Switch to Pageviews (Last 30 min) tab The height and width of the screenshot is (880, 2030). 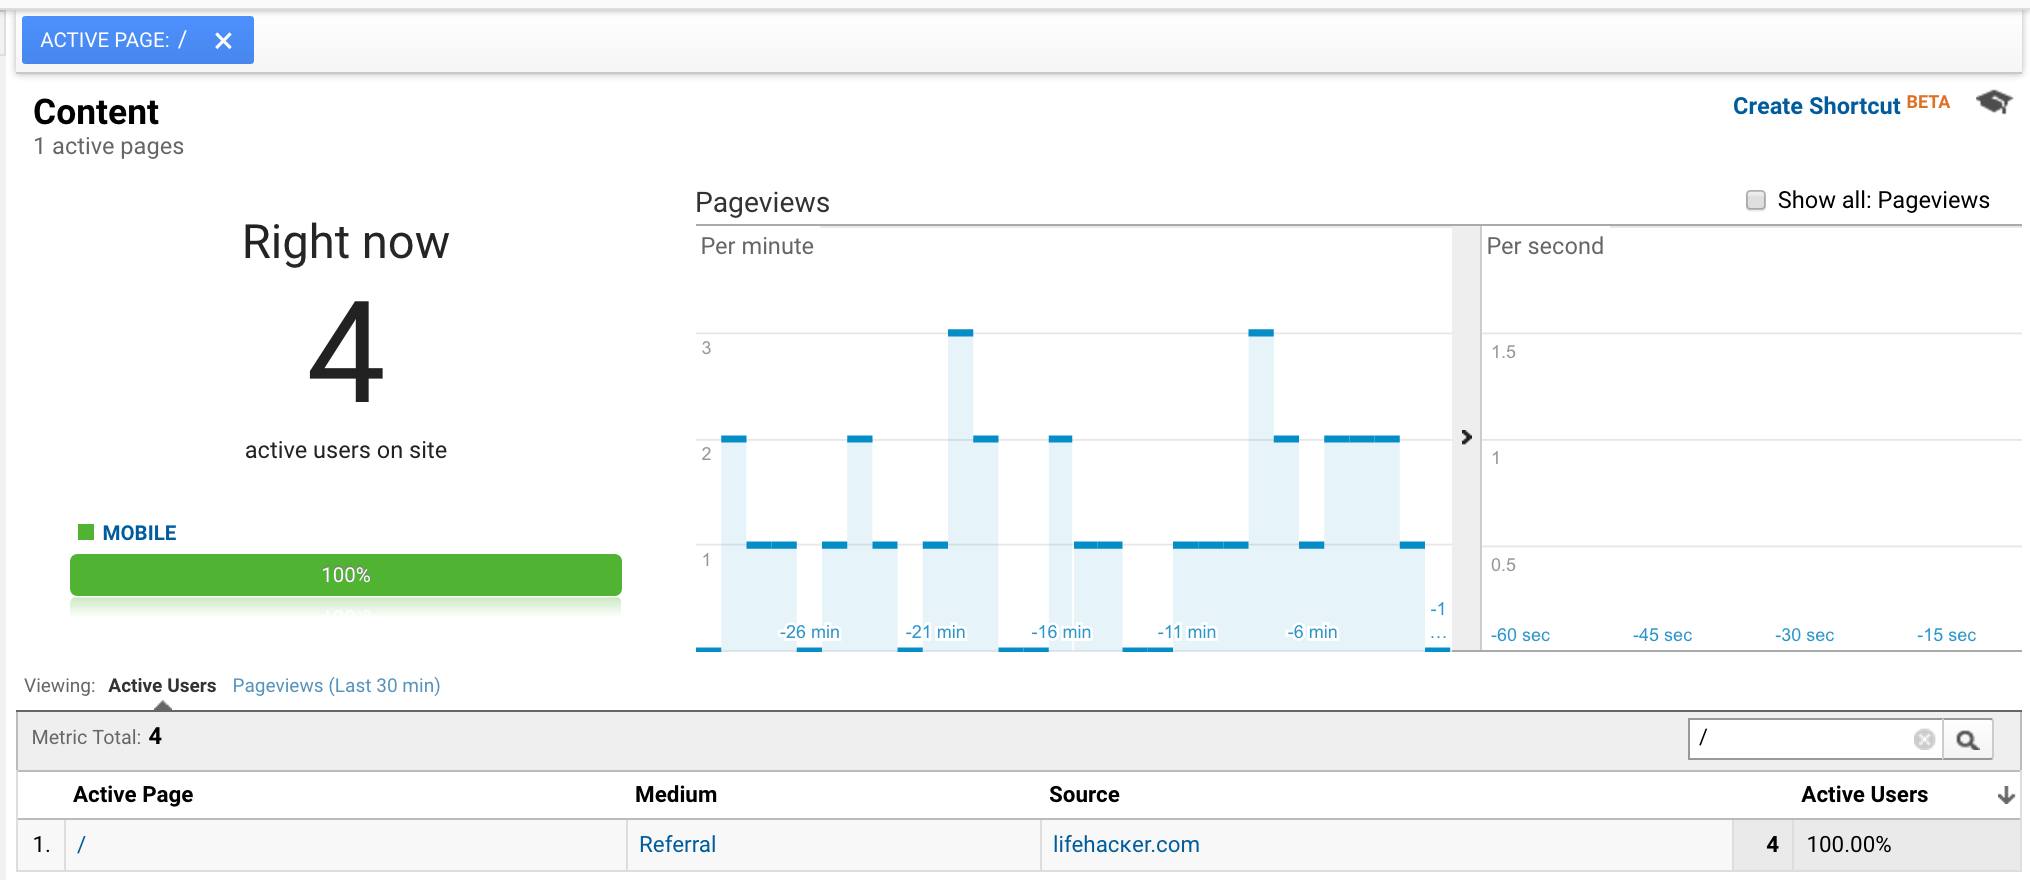pyautogui.click(x=336, y=685)
